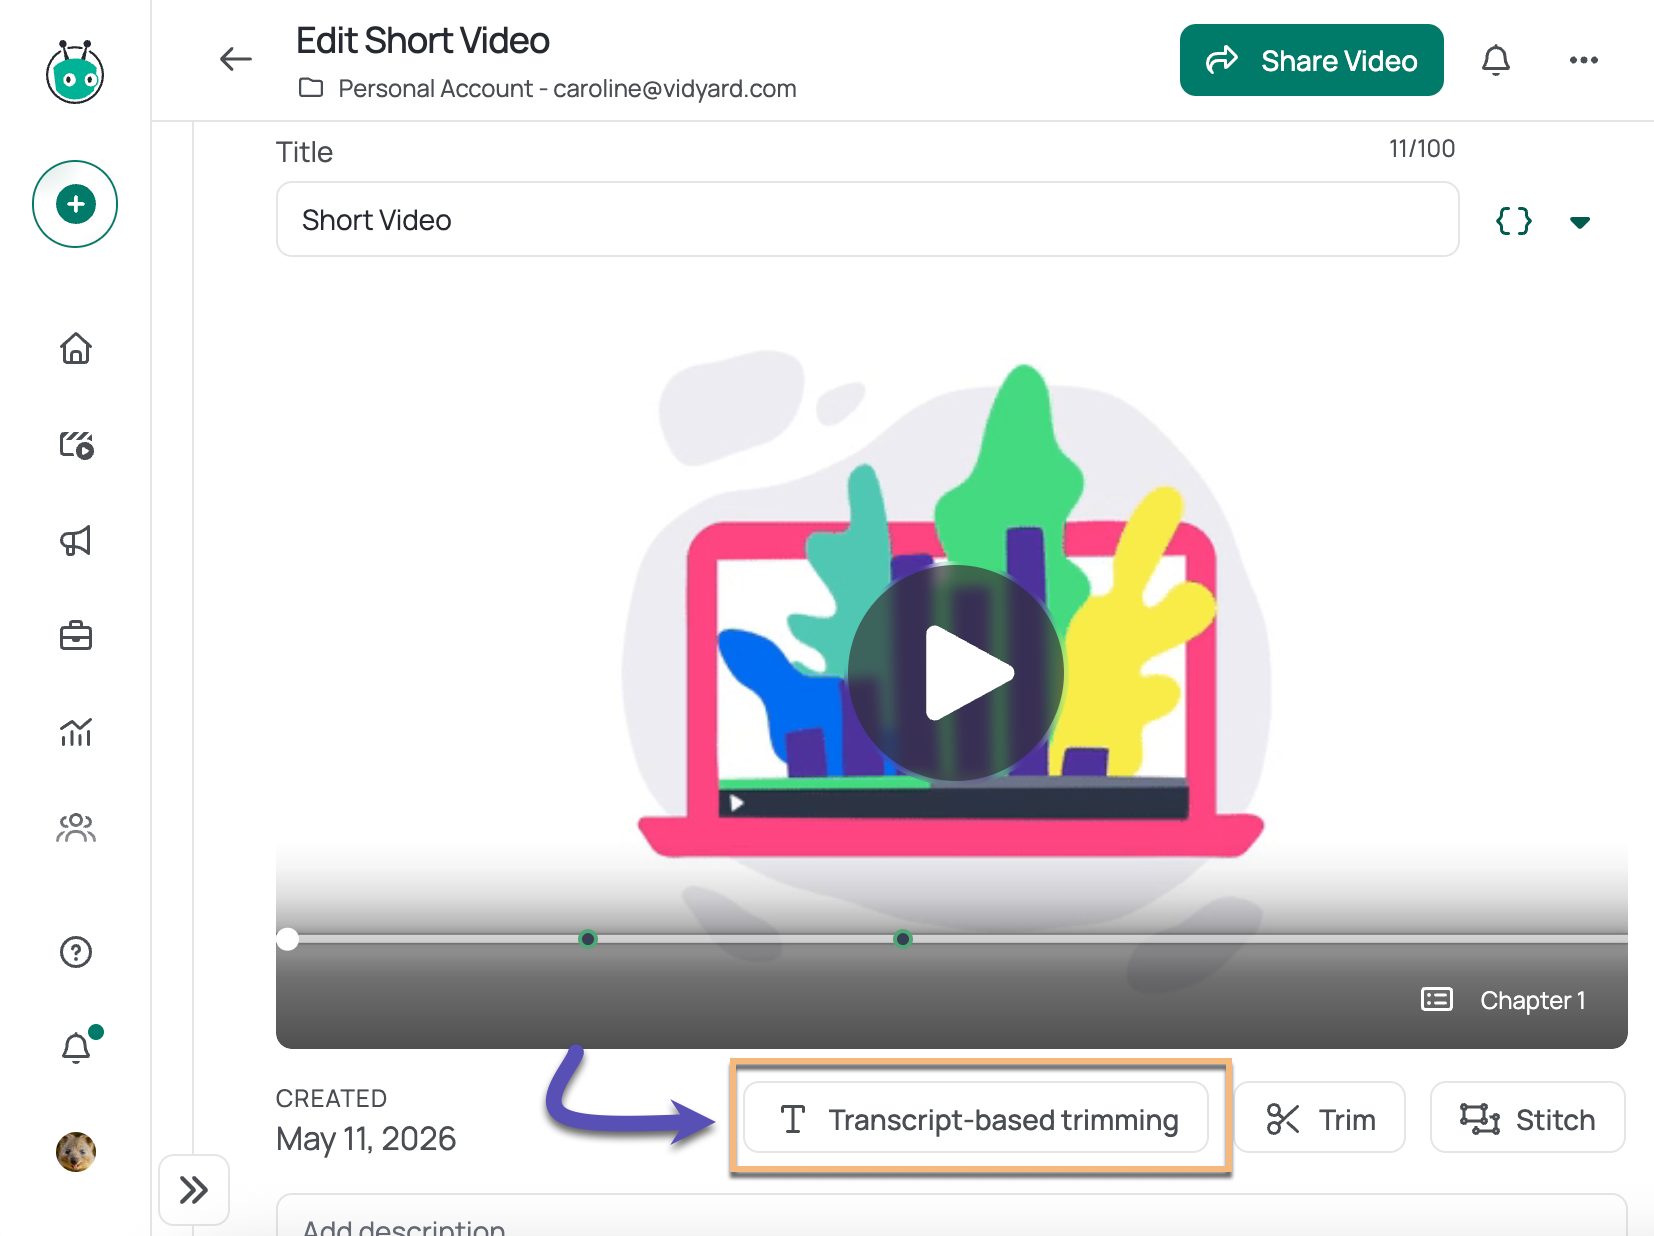Click the user profile avatar
The height and width of the screenshot is (1236, 1654).
click(76, 1152)
